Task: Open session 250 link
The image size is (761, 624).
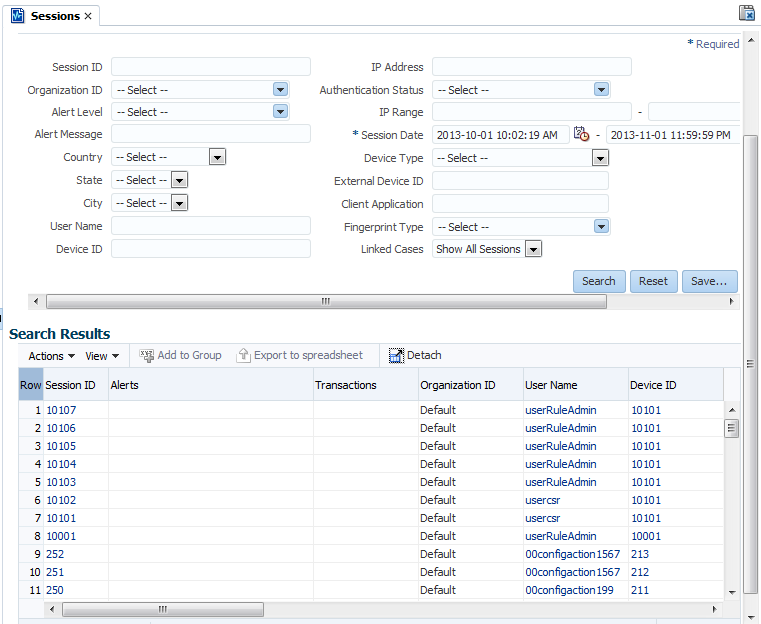Action: [55, 590]
